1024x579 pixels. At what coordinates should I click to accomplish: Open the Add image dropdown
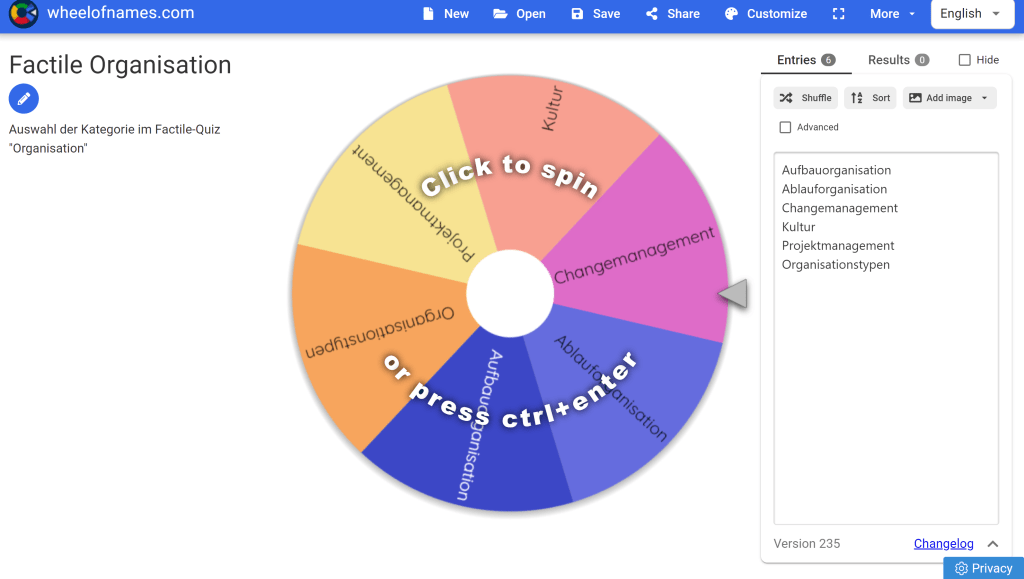949,98
